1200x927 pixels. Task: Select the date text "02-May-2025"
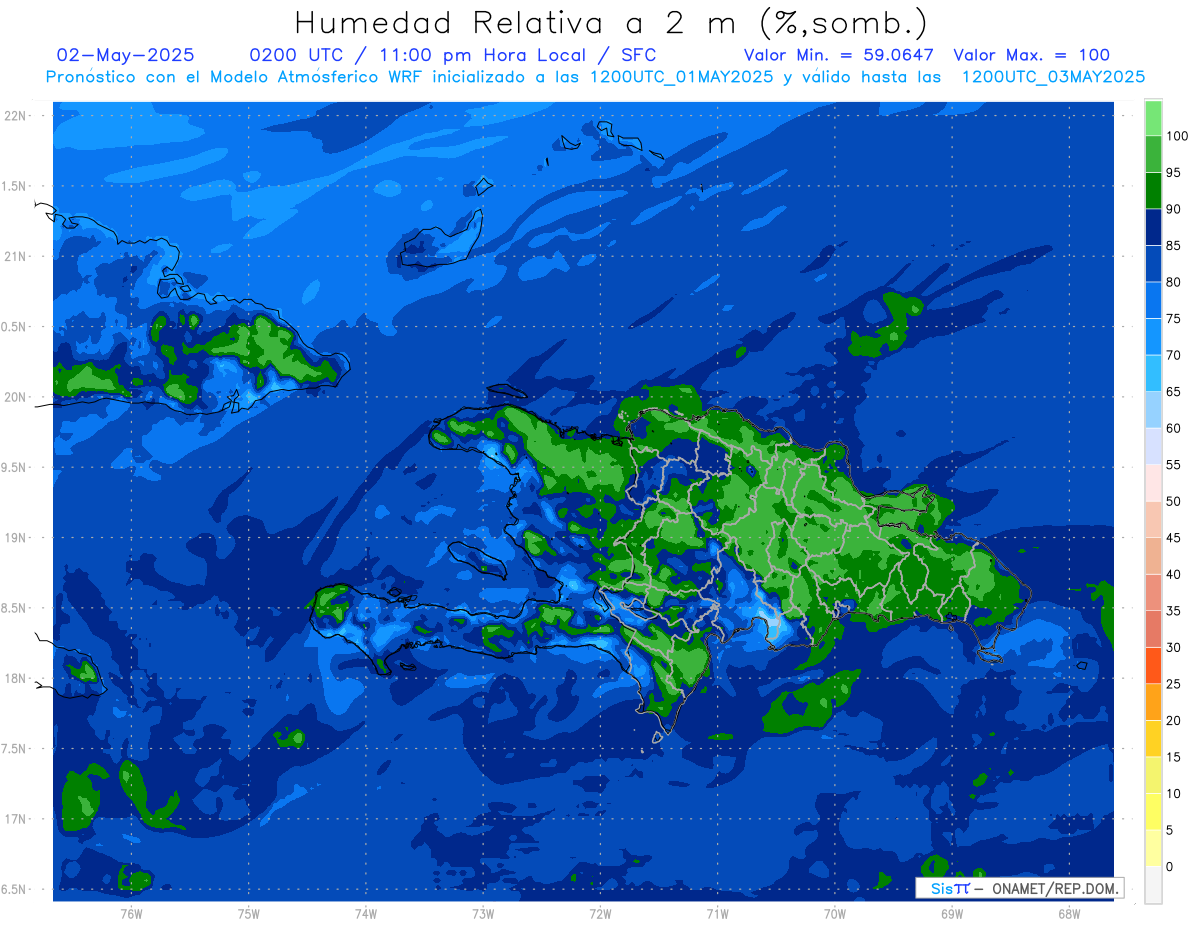click(126, 55)
